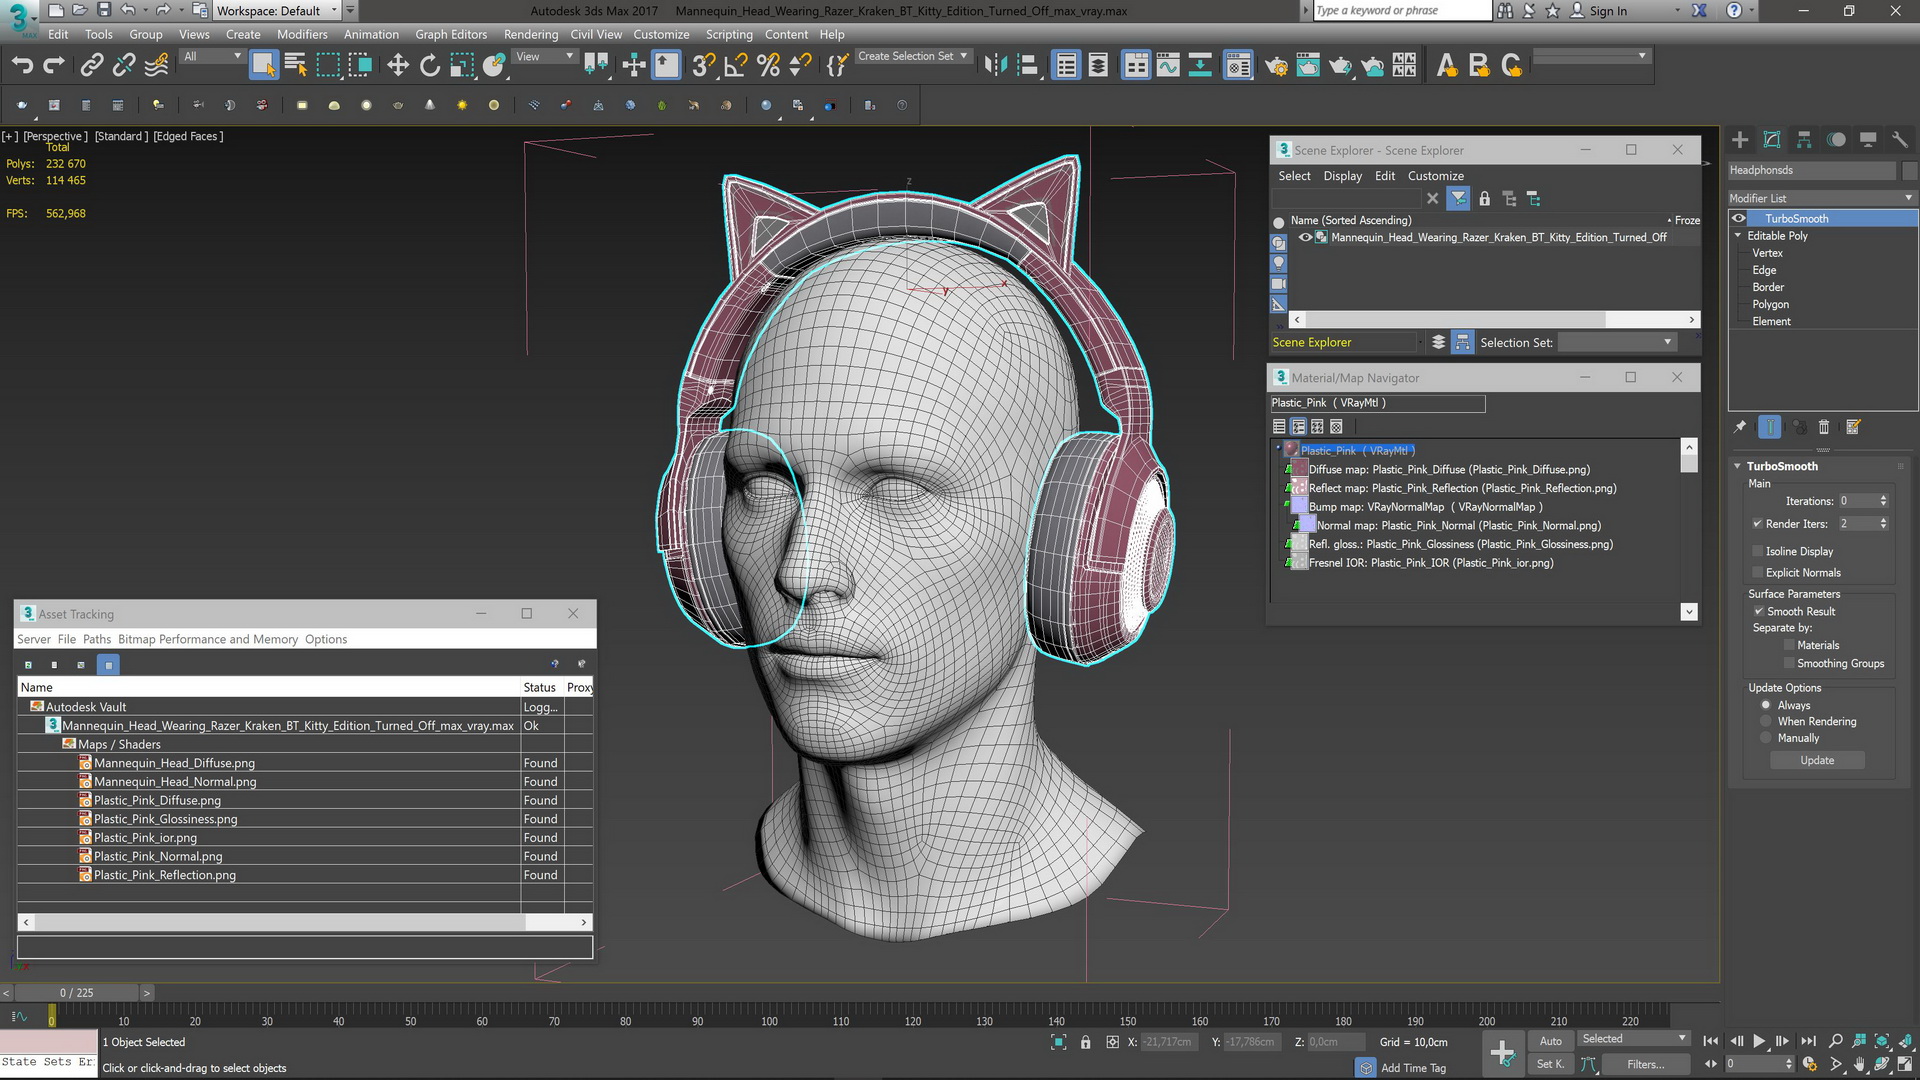Open the Layer Explorer toolbar icon
This screenshot has height=1080, width=1920.
pyautogui.click(x=1098, y=66)
